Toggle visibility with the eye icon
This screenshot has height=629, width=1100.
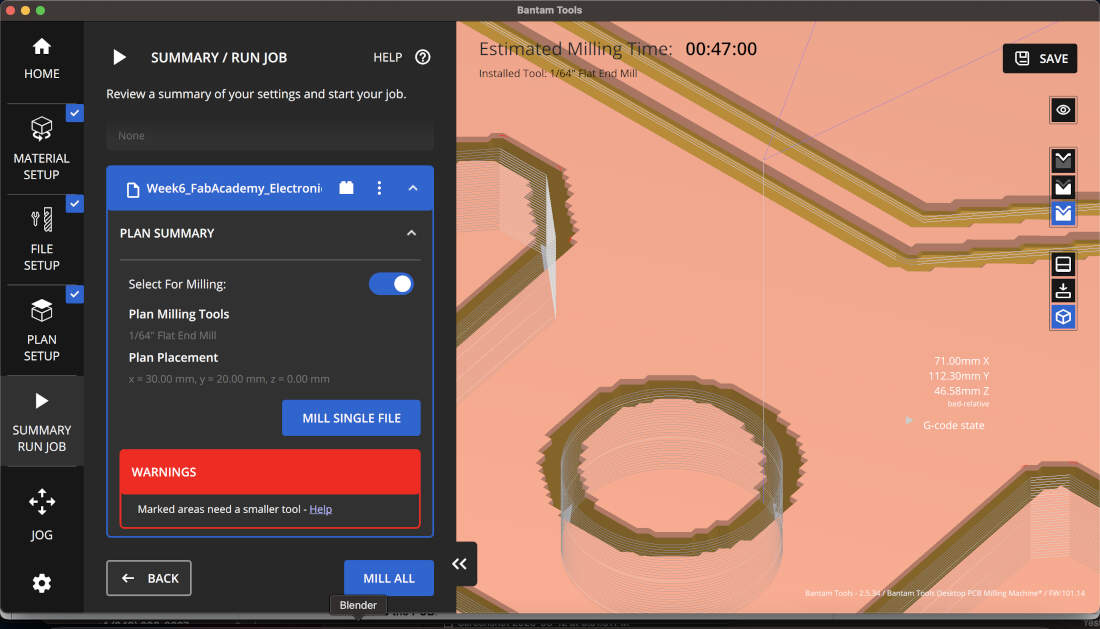pos(1063,110)
